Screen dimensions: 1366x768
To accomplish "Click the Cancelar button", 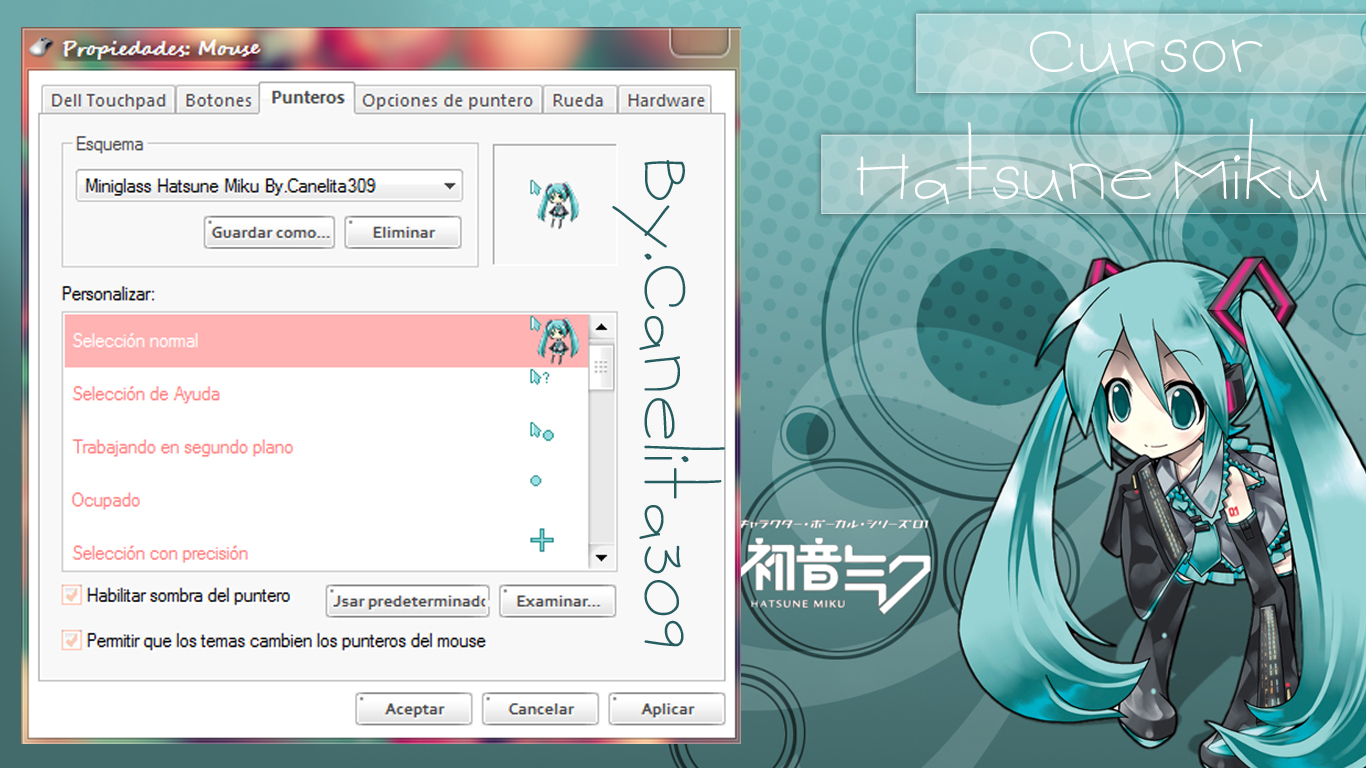I will point(540,709).
